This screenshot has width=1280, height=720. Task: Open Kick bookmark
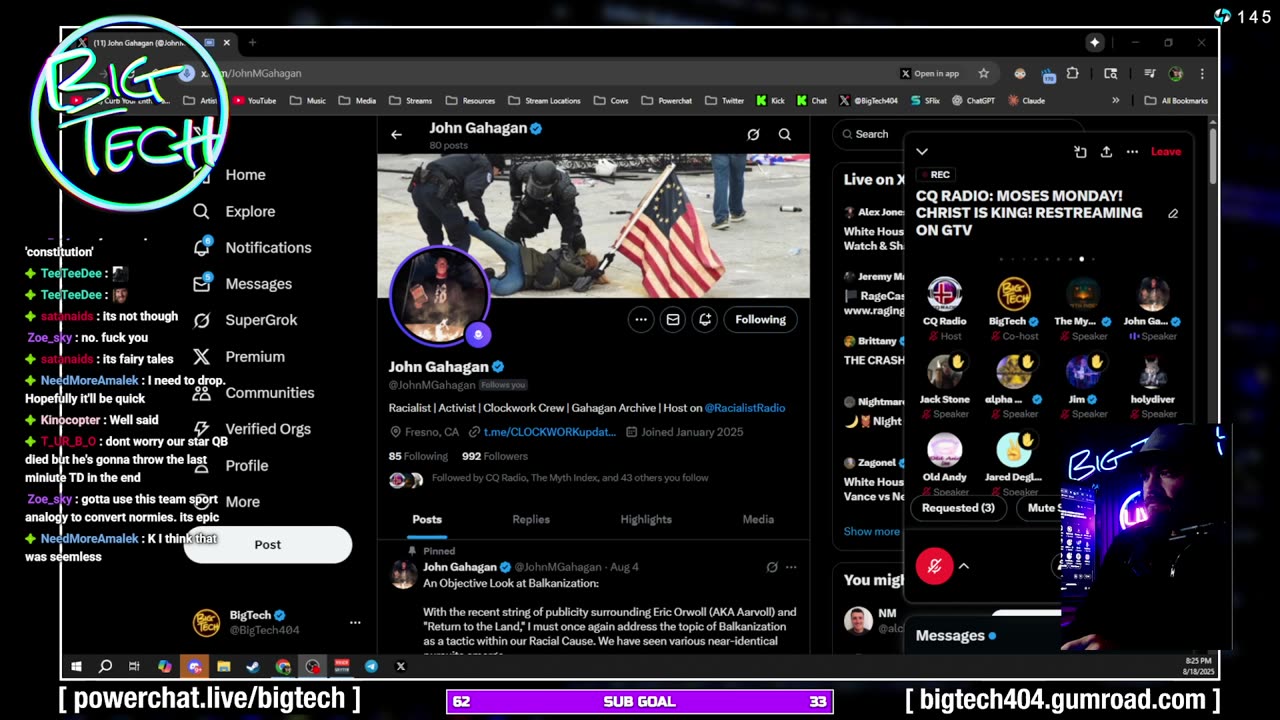(771, 100)
